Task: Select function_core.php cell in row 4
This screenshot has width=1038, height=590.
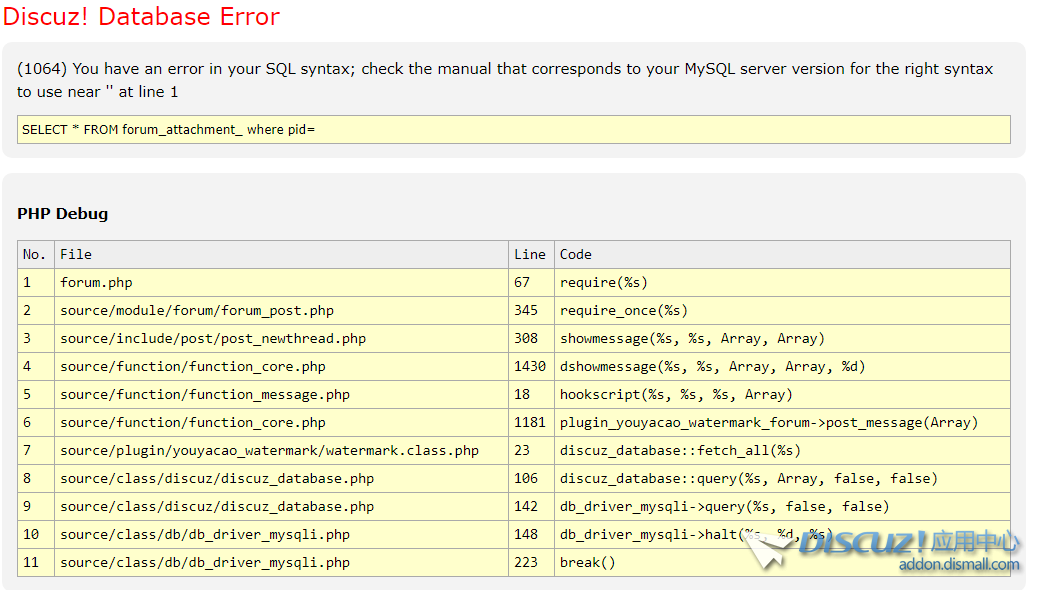Action: point(281,367)
